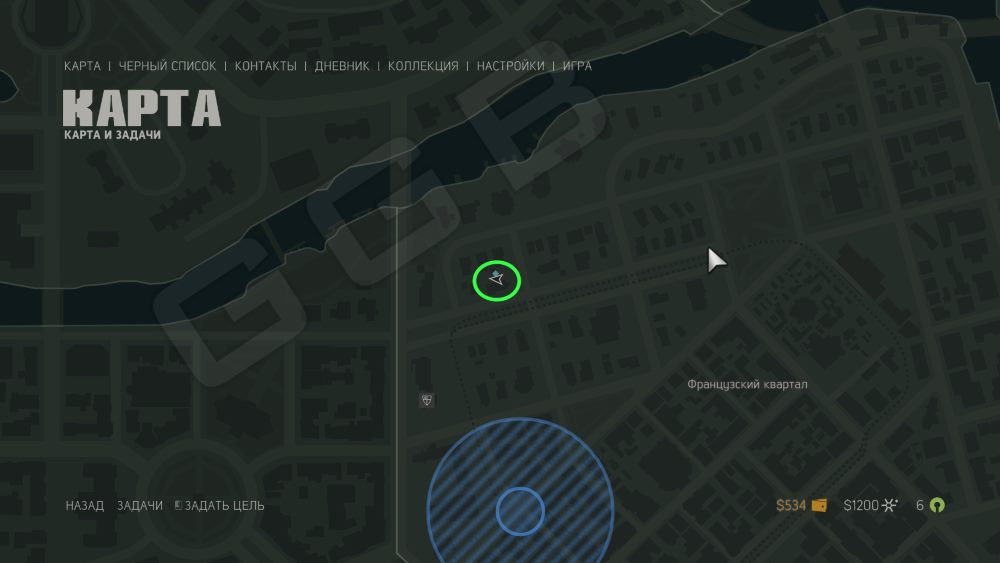
Task: Click the green marker icon beside 6
Action: coord(937,505)
